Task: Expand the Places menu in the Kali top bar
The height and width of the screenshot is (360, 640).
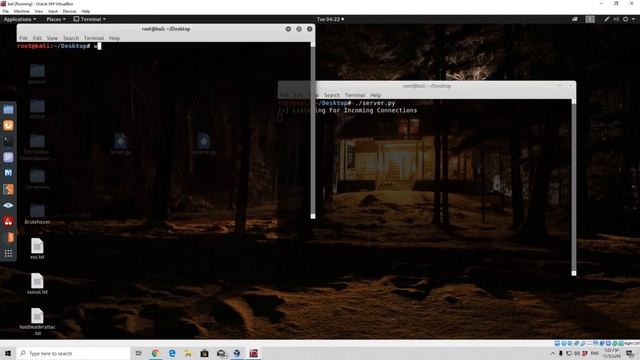Action: tap(56, 19)
